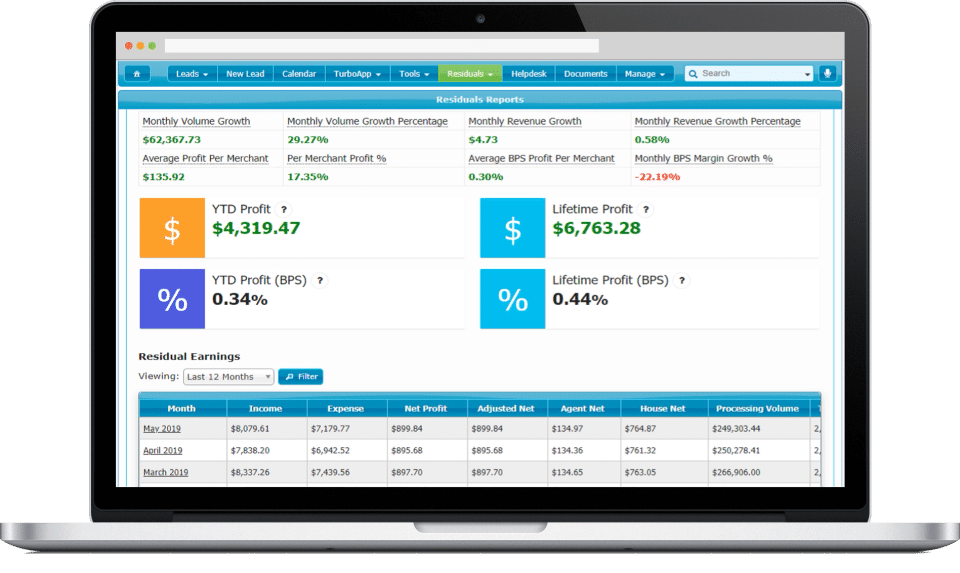Screen dimensions: 960x573
Task: Click Monthly Volume Growth Percentage label
Action: click(x=367, y=121)
